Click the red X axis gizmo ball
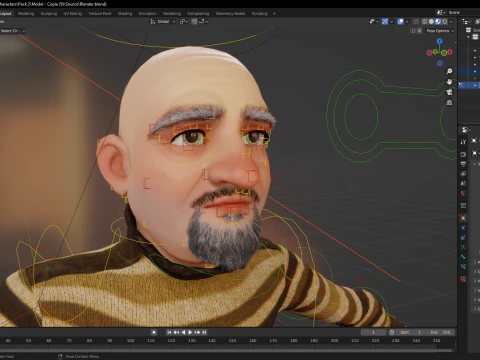The image size is (480, 360). (x=450, y=52)
